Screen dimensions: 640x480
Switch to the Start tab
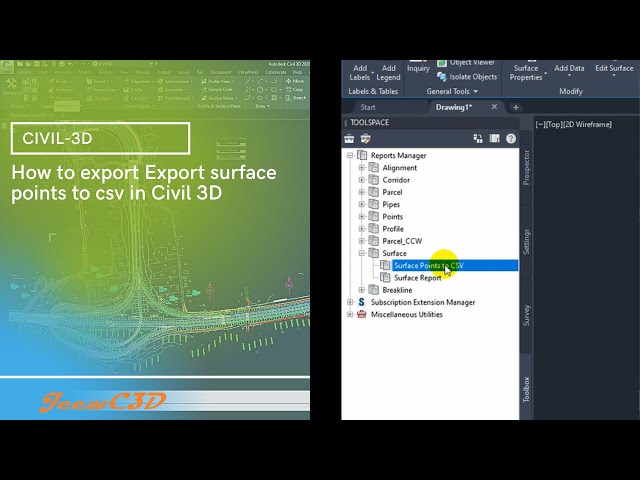(368, 107)
